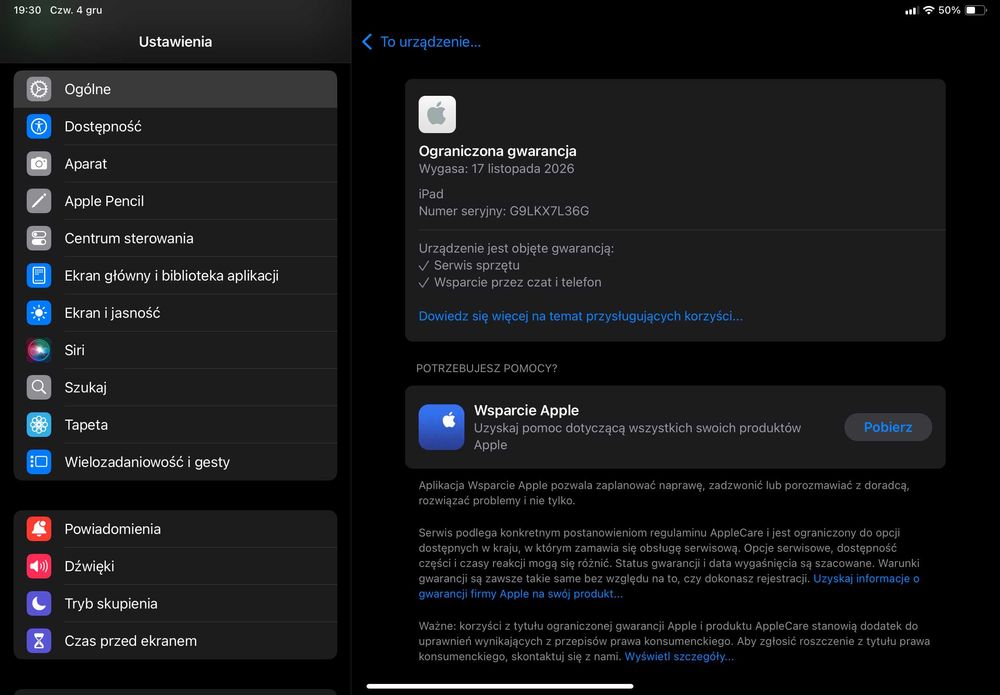Image resolution: width=1000 pixels, height=695 pixels.
Task: Select Ogólne in settings sidebar
Action: [x=175, y=89]
